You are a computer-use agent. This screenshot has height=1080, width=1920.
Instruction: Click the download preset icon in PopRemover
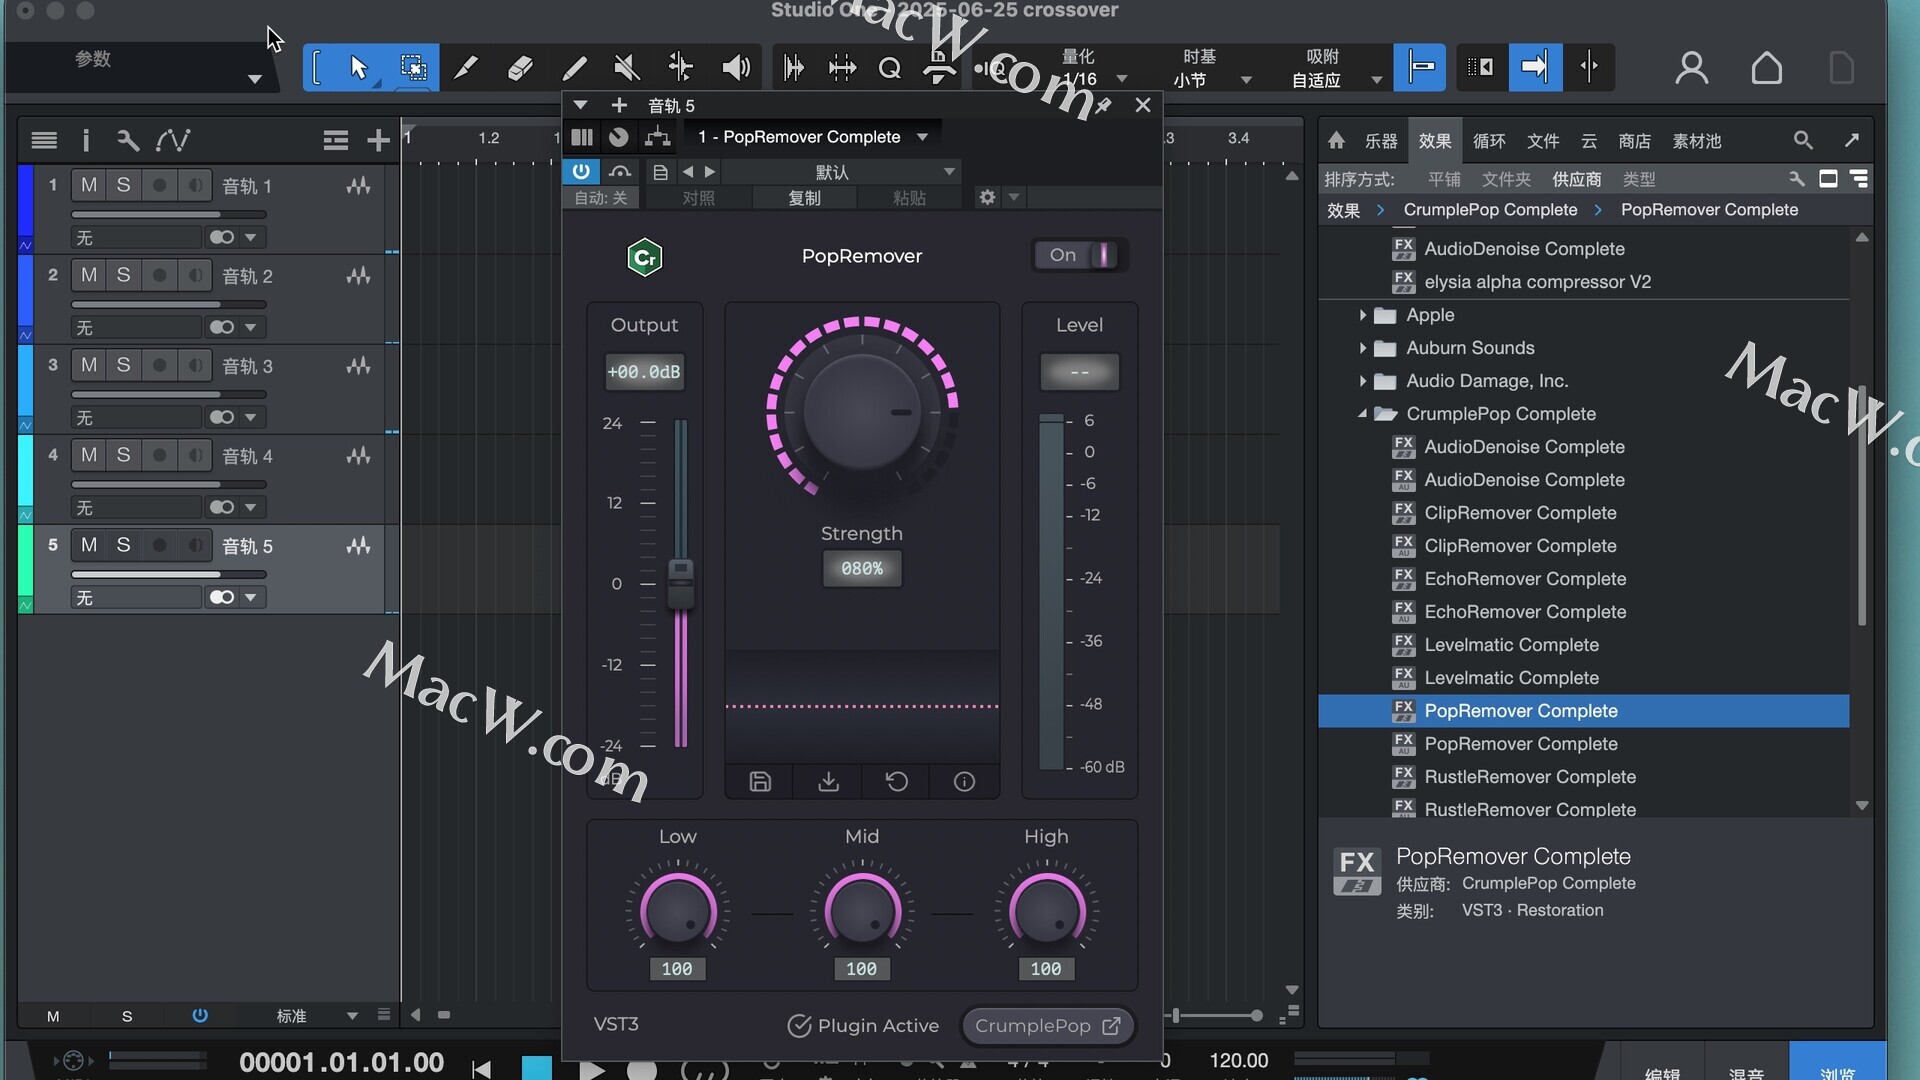[x=828, y=782]
